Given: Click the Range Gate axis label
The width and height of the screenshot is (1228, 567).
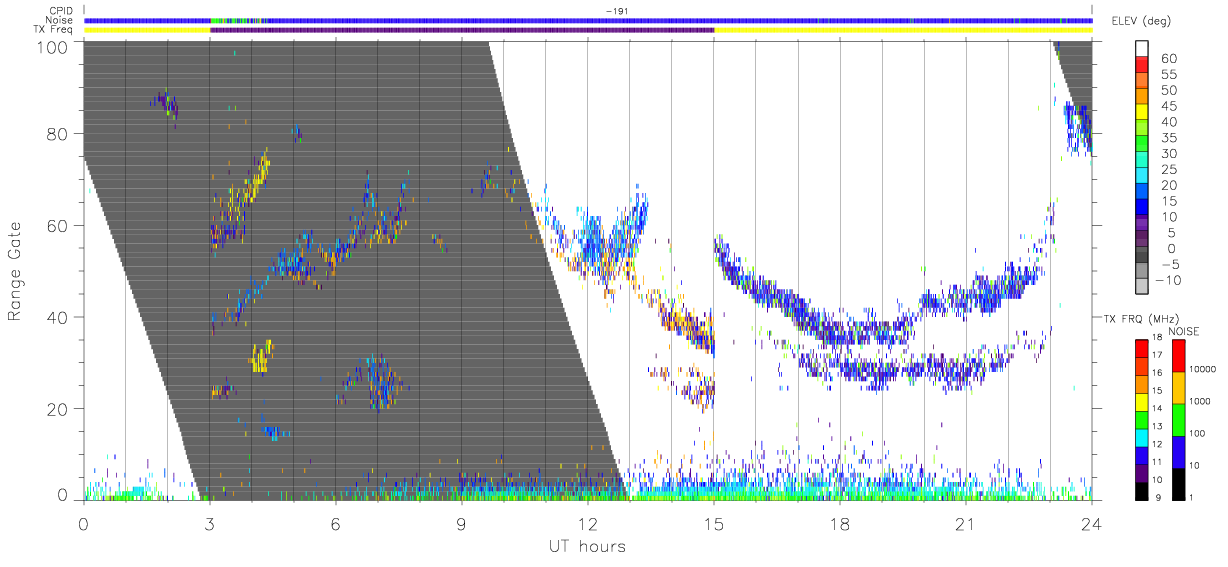Looking at the screenshot, I should [15, 270].
